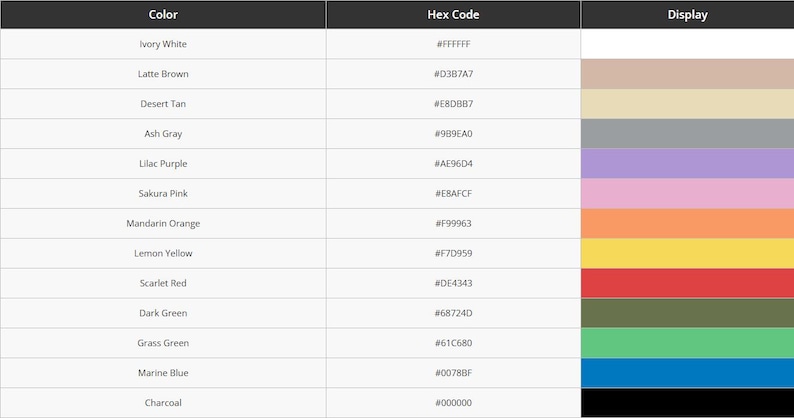Select the Dark Green color name
Viewport: 794px width, 418px height.
(163, 313)
